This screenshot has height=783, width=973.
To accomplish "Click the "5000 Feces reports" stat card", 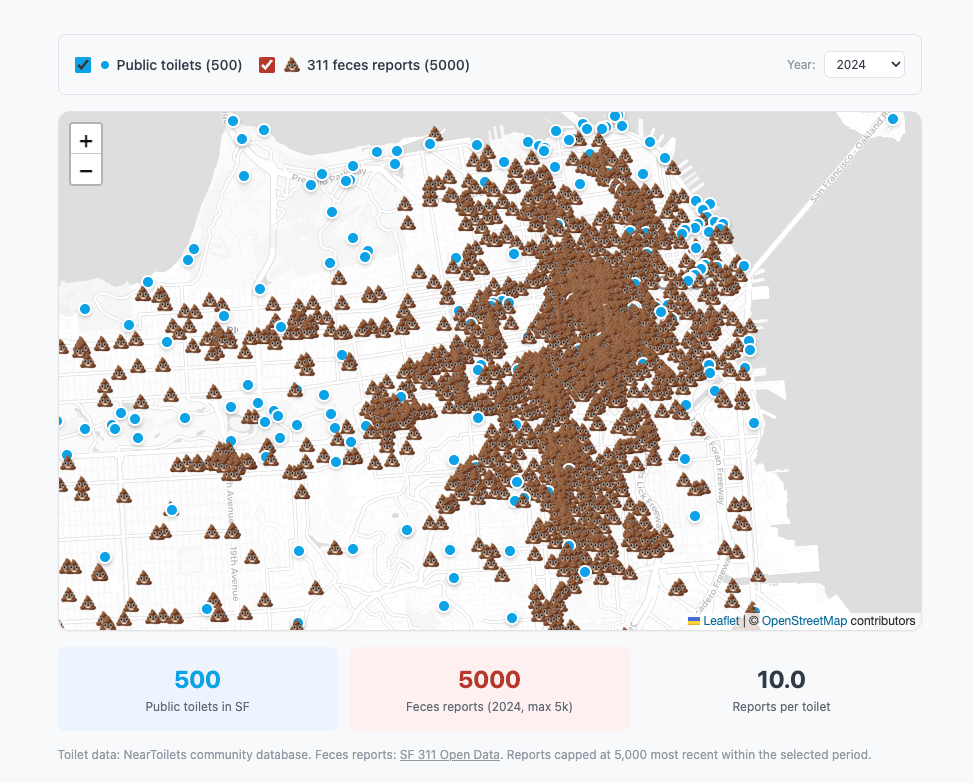I will 489,688.
